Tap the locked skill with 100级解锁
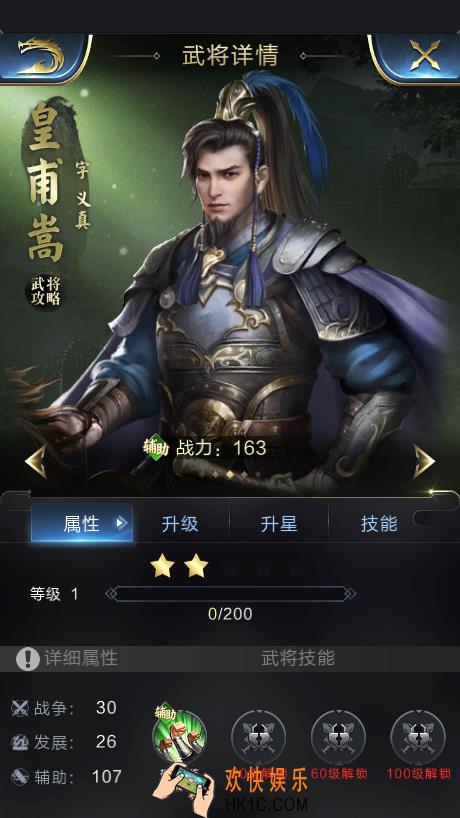This screenshot has height=818, width=460. coord(418,737)
